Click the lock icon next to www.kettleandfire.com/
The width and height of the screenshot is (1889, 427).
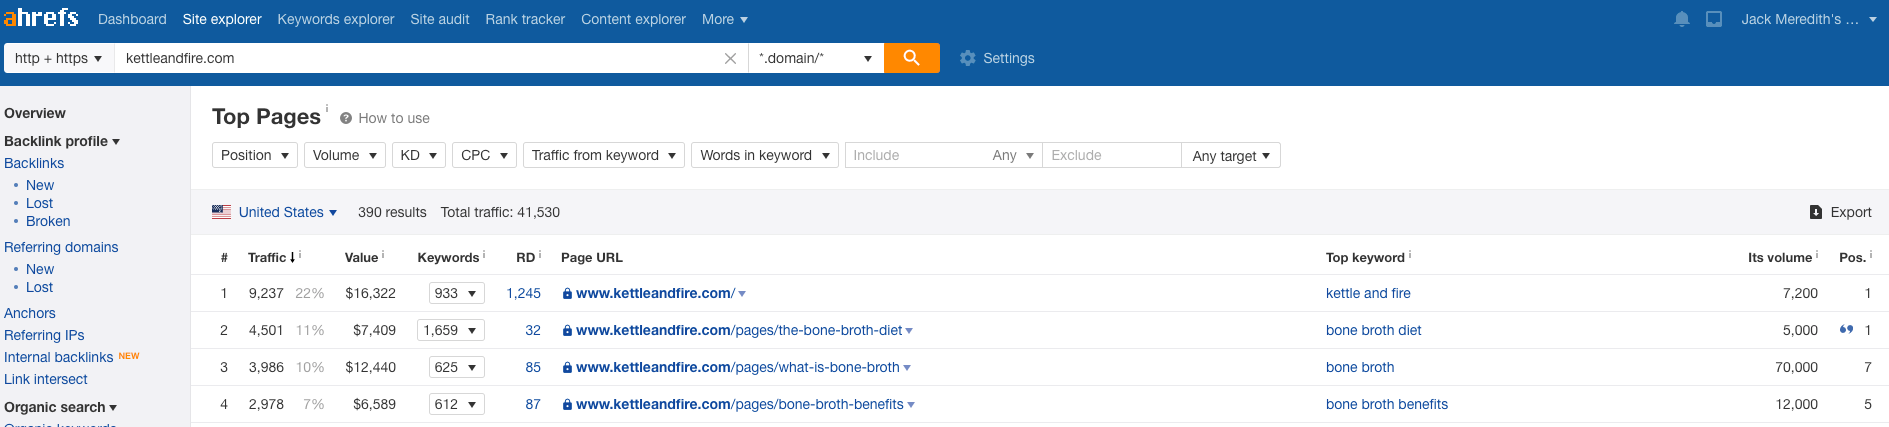coord(567,293)
